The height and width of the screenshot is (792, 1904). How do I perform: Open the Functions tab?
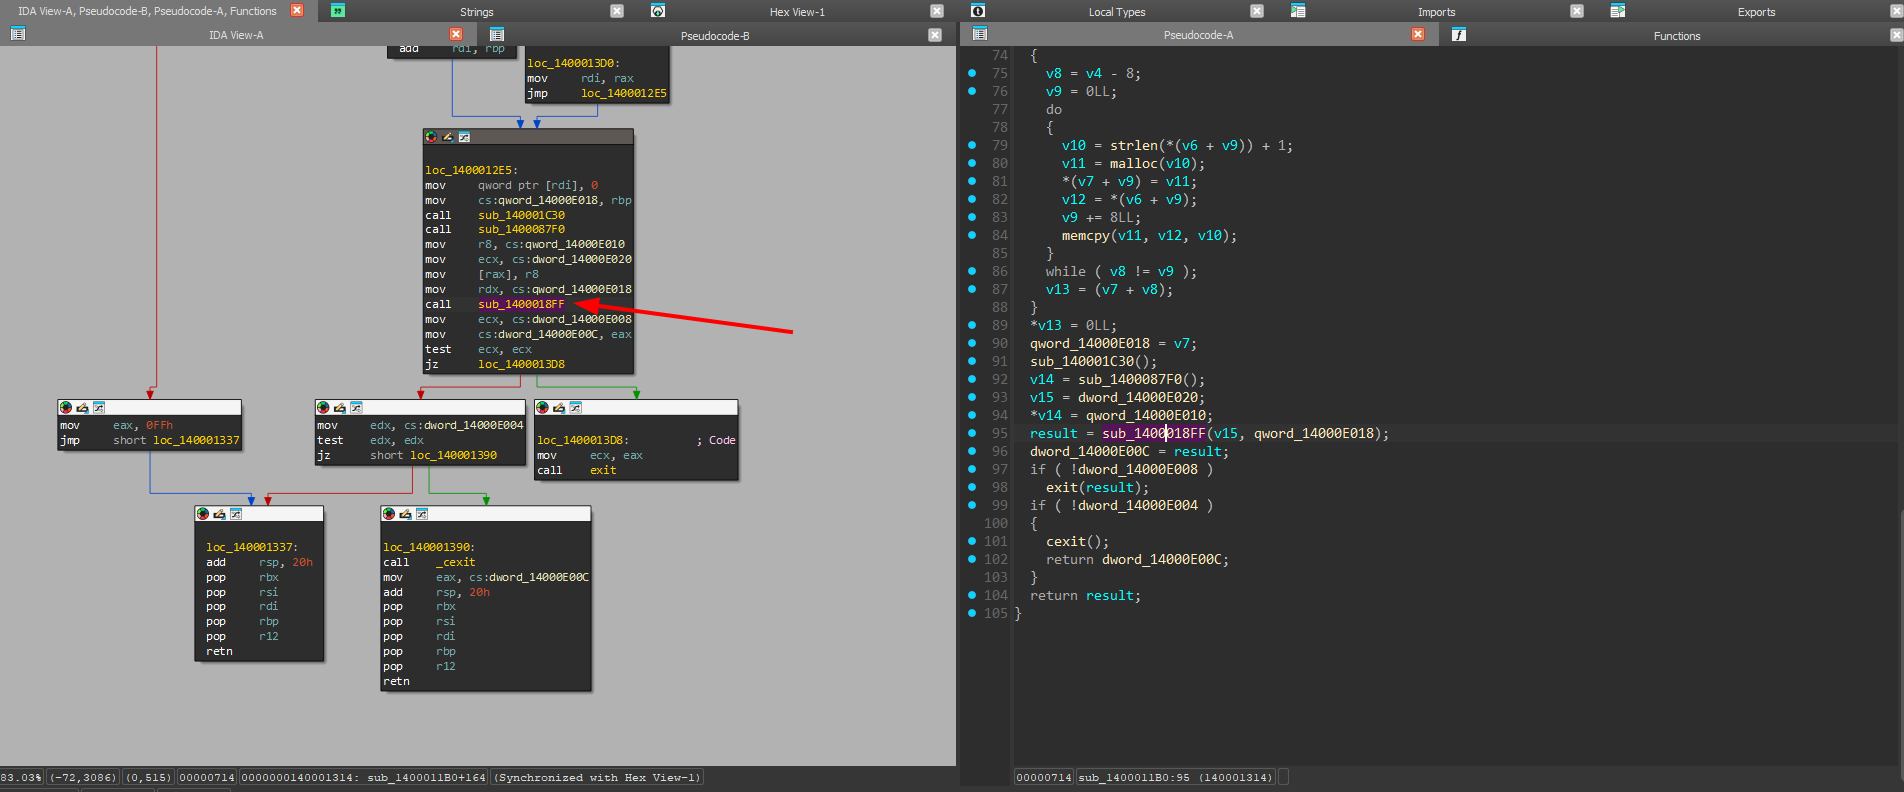click(x=1677, y=35)
